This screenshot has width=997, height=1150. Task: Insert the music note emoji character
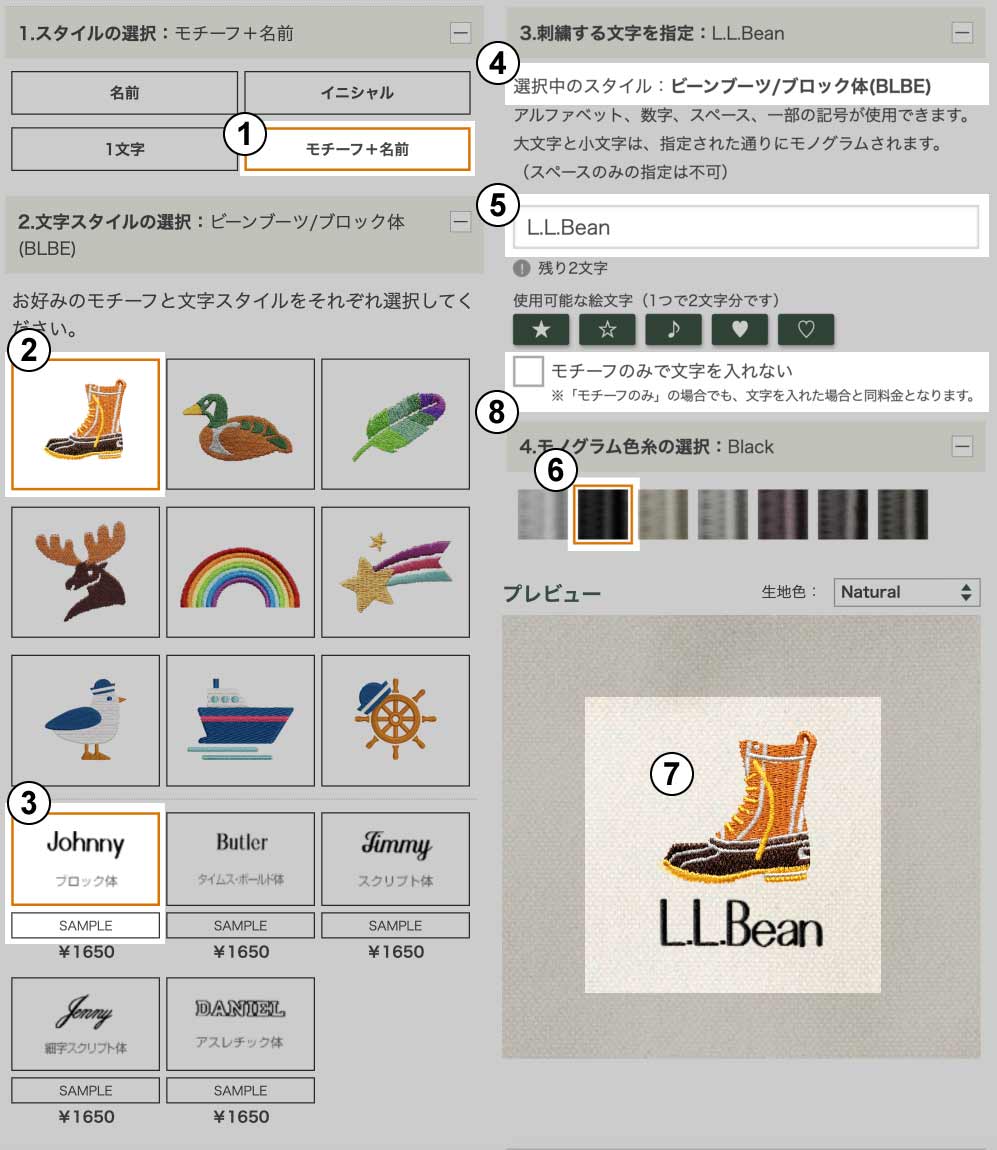673,329
